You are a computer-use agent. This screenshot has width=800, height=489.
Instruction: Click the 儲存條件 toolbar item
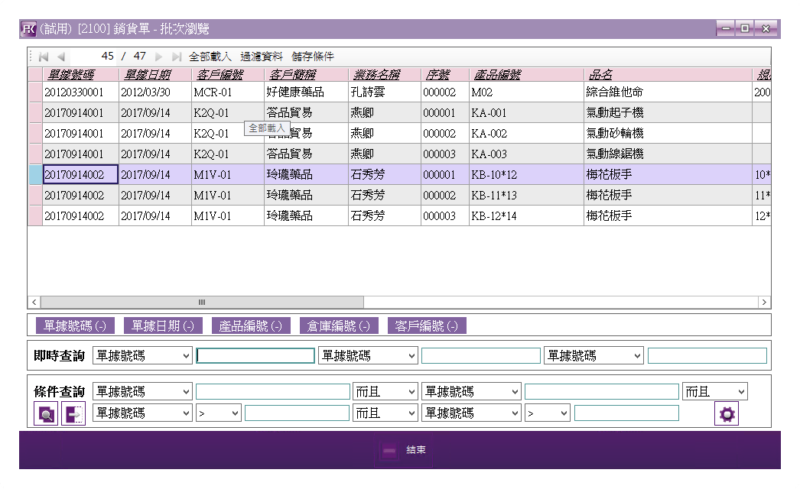pos(313,57)
